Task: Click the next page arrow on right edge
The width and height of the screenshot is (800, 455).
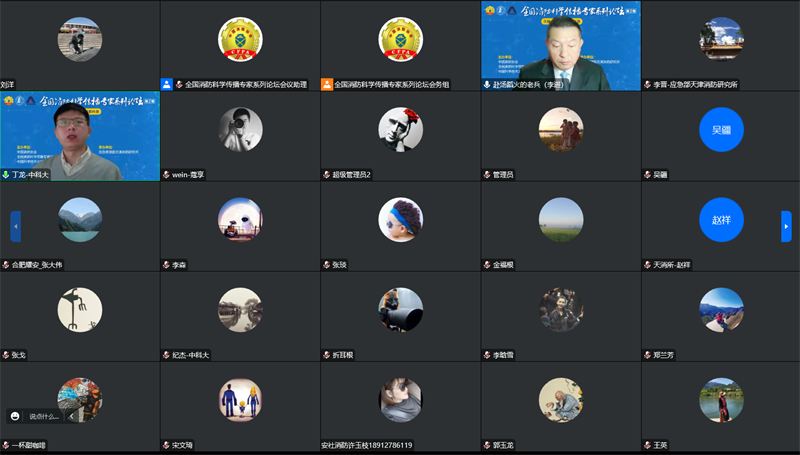Action: pos(785,226)
